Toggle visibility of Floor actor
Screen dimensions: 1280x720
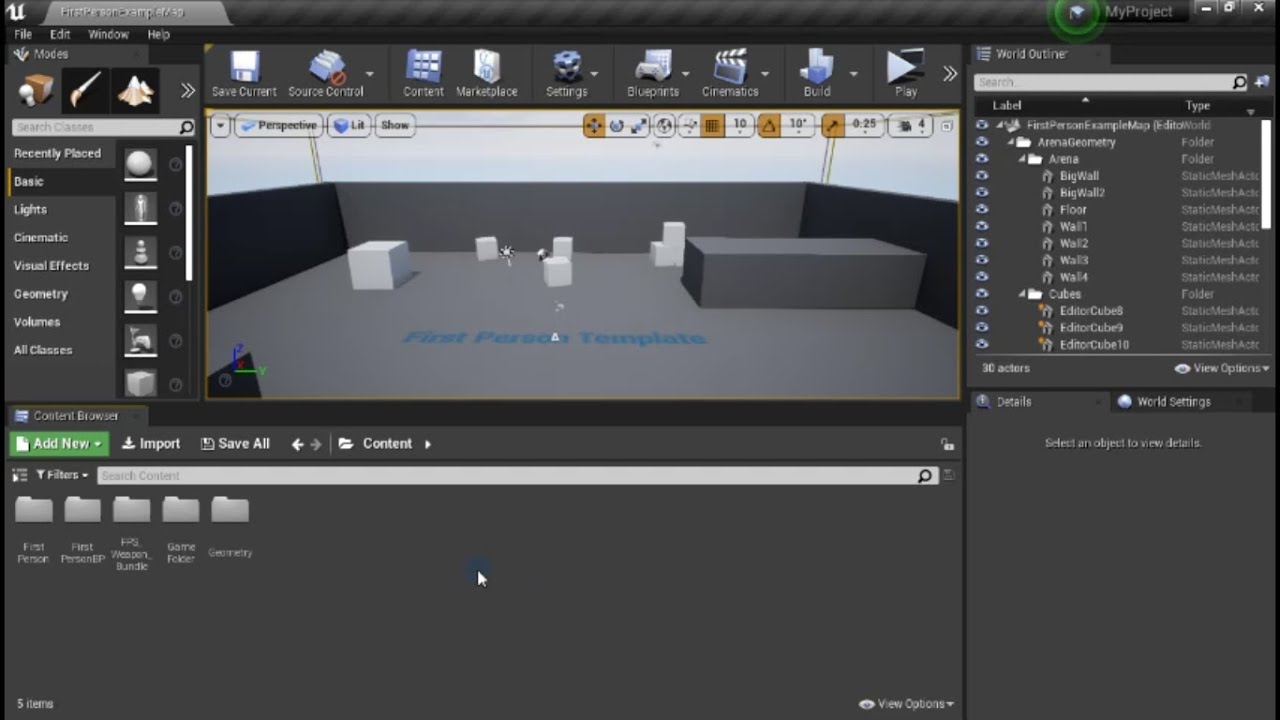click(982, 209)
